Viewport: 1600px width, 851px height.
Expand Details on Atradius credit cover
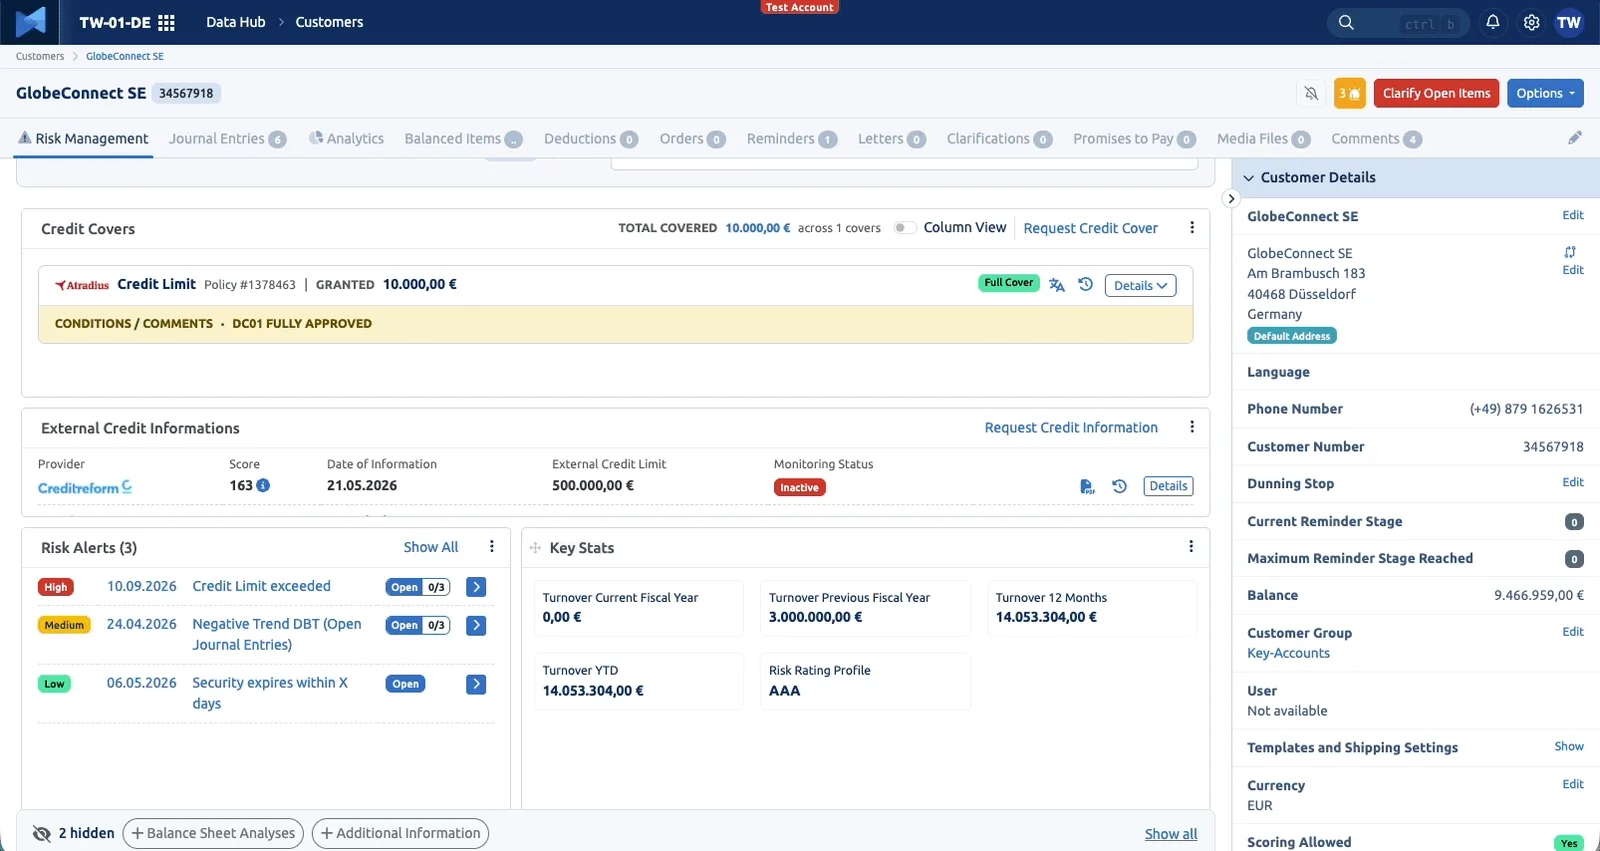(1140, 285)
